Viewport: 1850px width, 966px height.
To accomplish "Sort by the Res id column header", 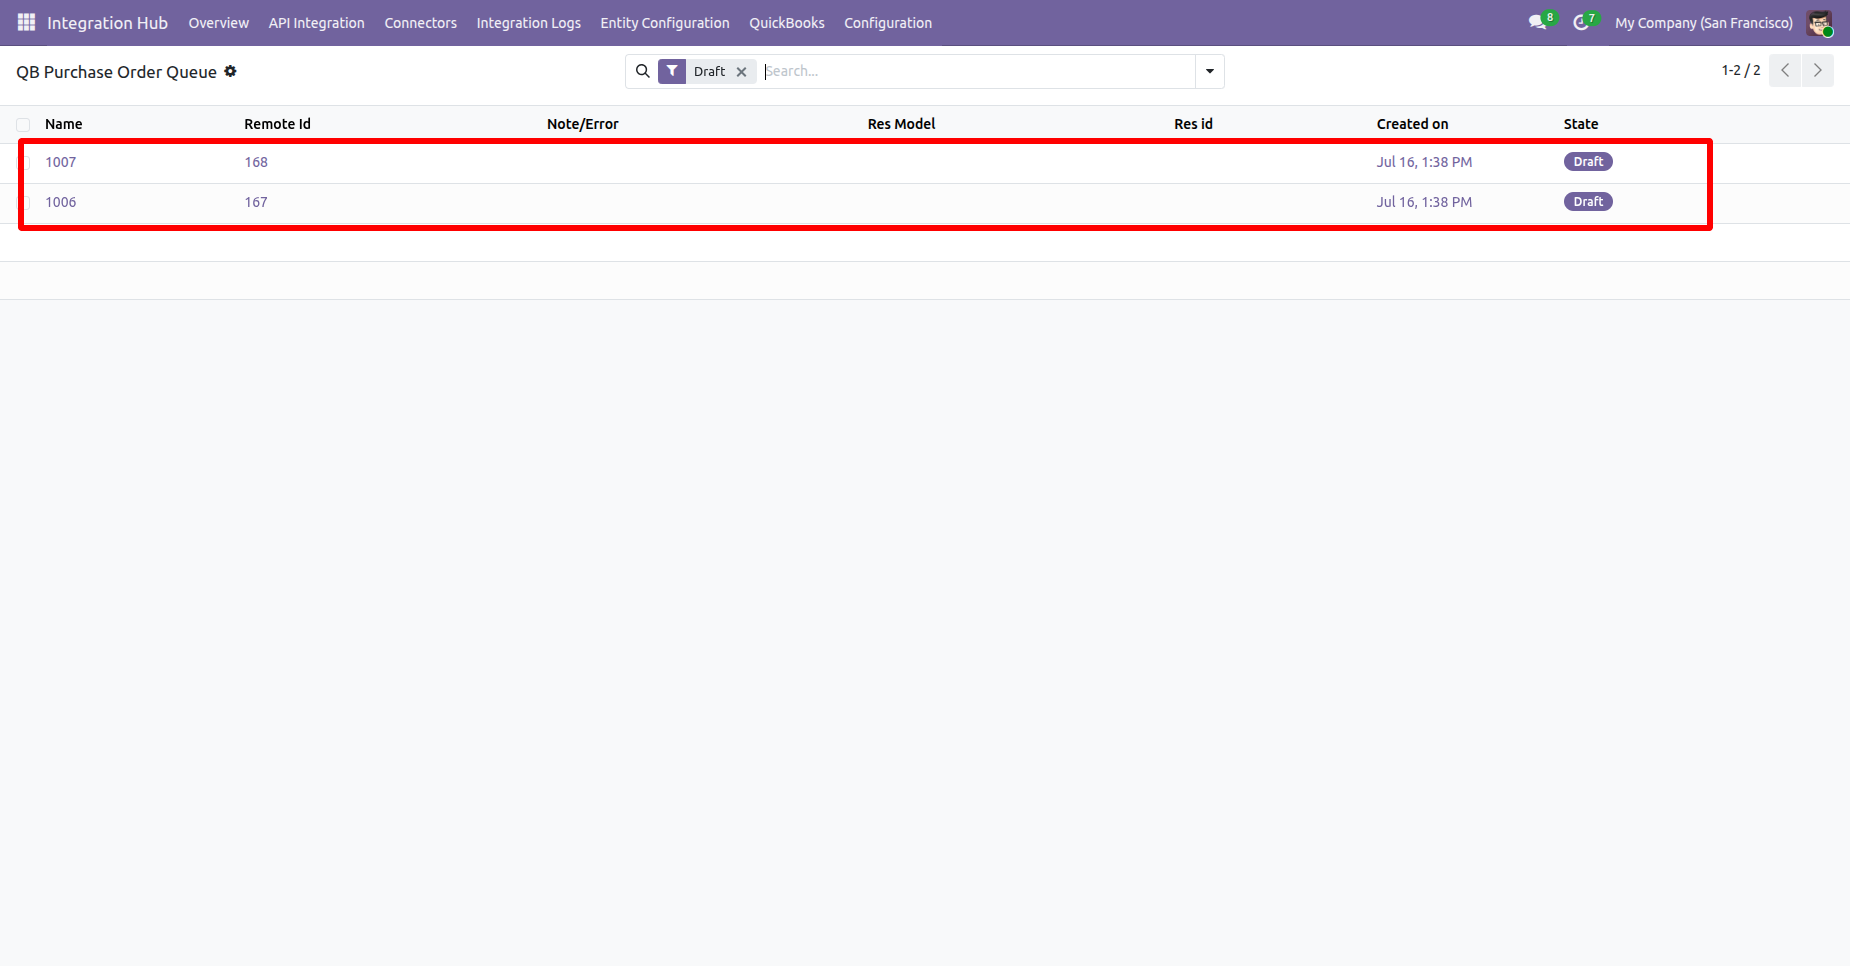I will pos(1194,124).
